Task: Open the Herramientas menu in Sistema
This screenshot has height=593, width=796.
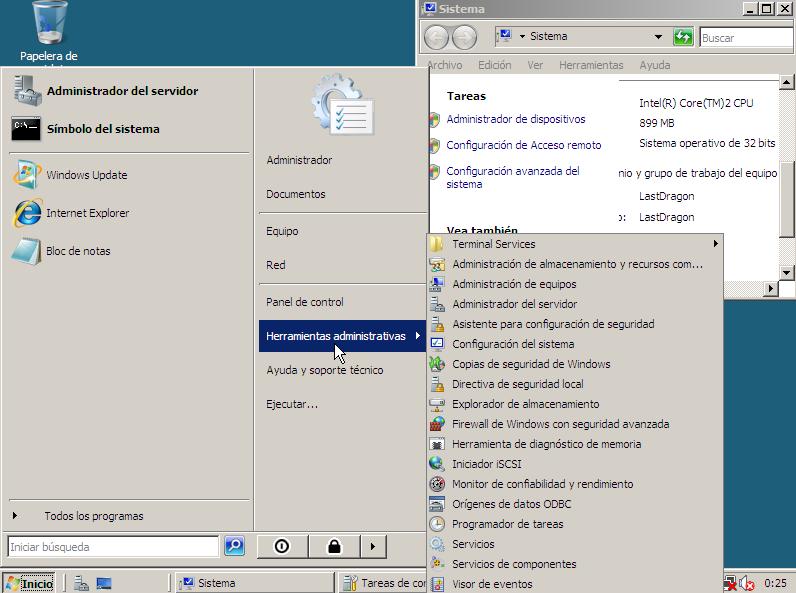Action: click(590, 65)
